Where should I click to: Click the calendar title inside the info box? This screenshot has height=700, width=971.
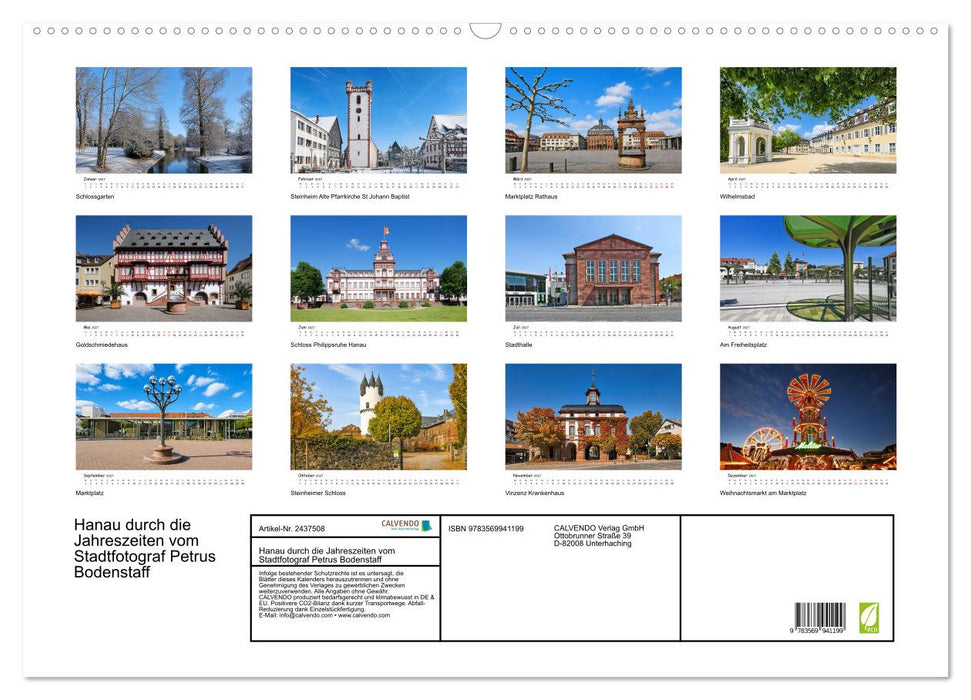(327, 554)
